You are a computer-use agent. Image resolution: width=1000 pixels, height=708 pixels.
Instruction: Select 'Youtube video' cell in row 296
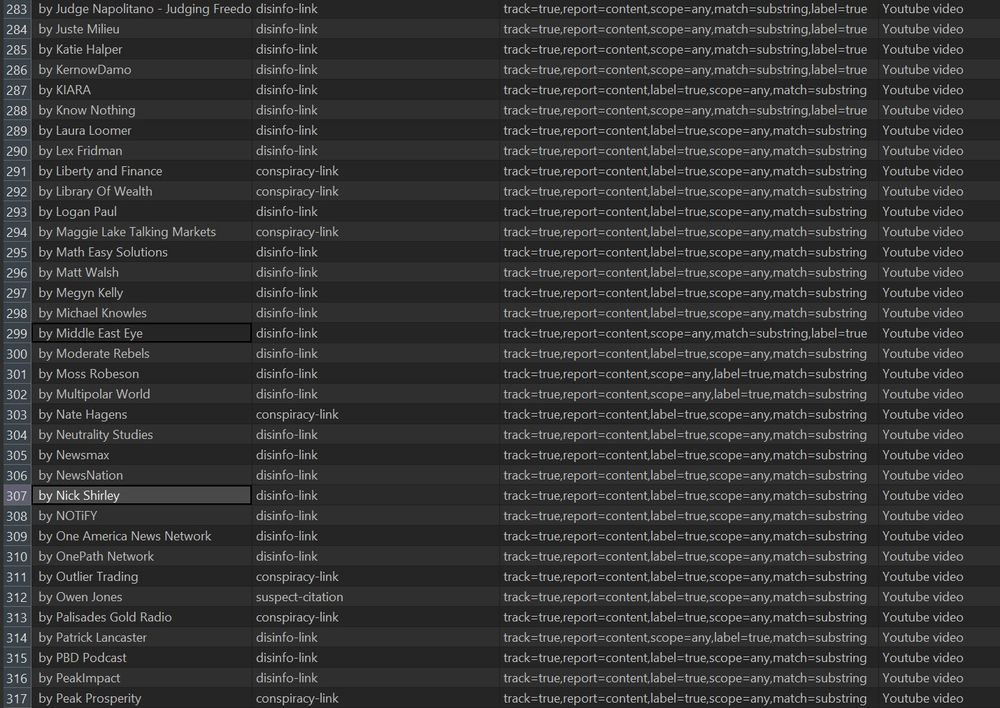939,272
